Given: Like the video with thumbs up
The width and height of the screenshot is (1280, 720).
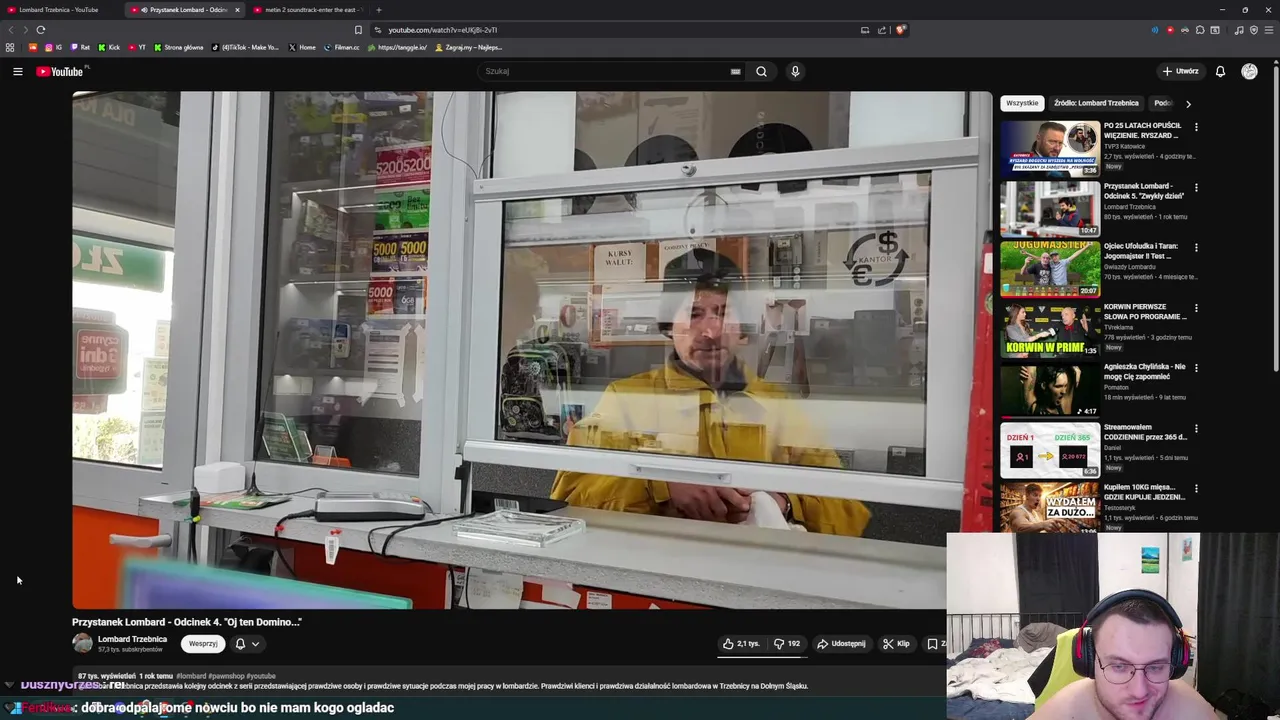Looking at the screenshot, I should pos(741,644).
